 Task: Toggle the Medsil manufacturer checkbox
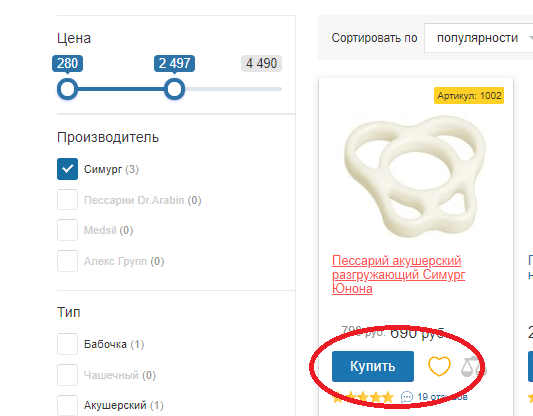click(67, 230)
